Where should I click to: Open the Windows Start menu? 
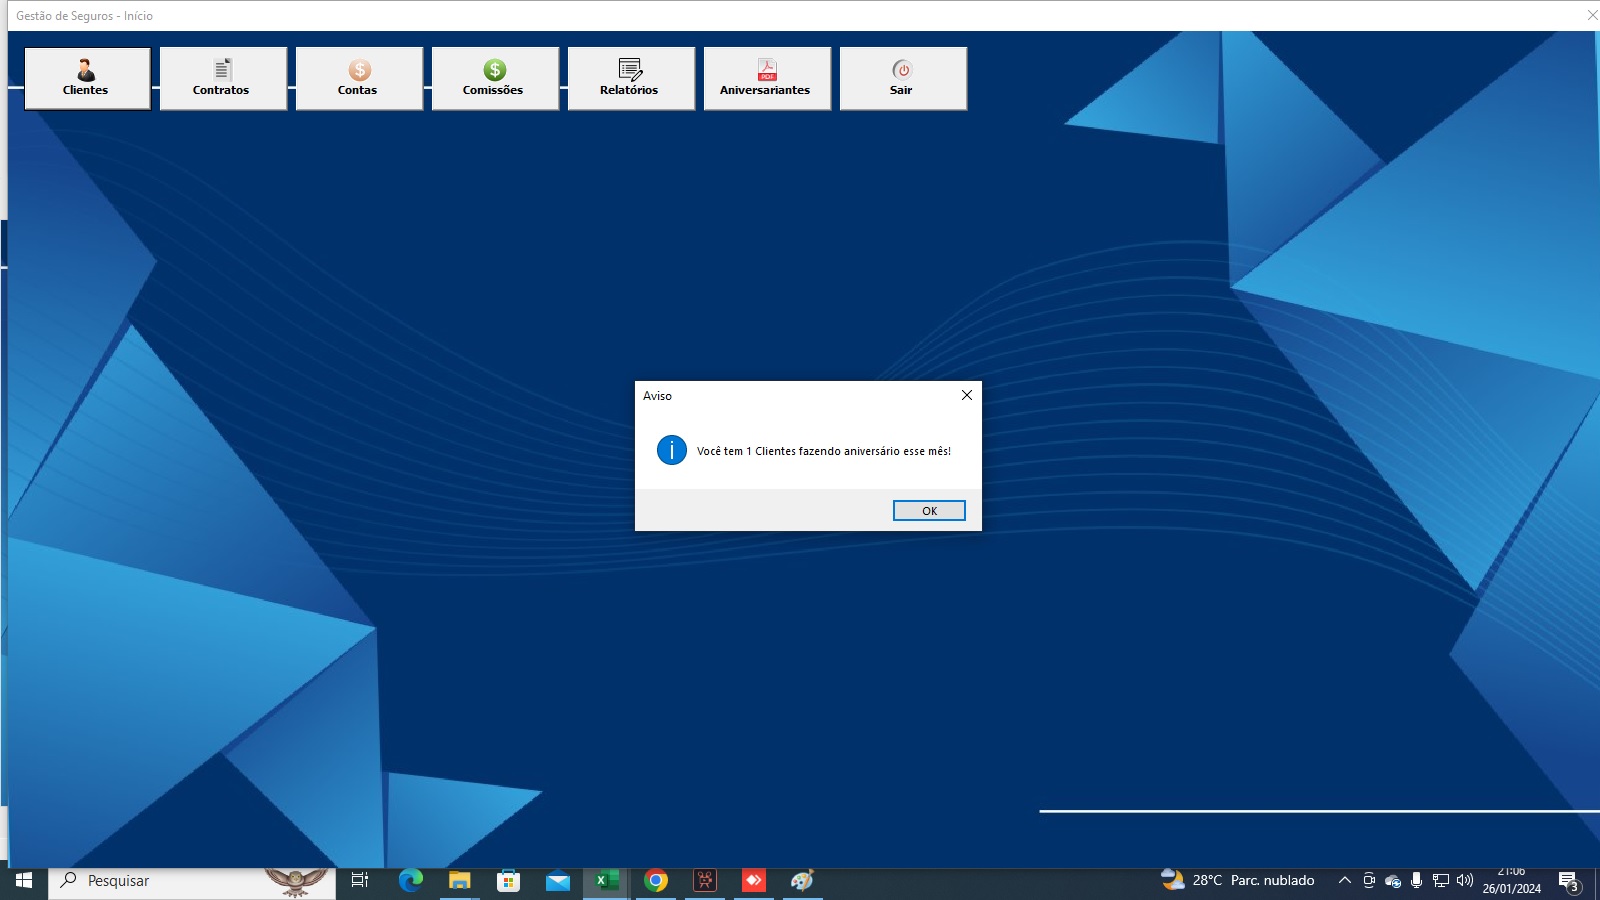[x=24, y=880]
